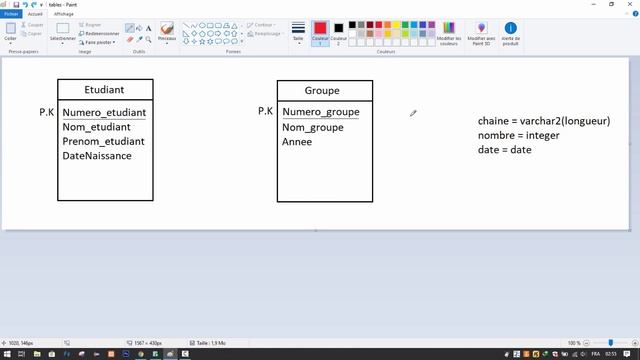
Task: Click the Numero_etudiant text on canvas
Action: [104, 113]
